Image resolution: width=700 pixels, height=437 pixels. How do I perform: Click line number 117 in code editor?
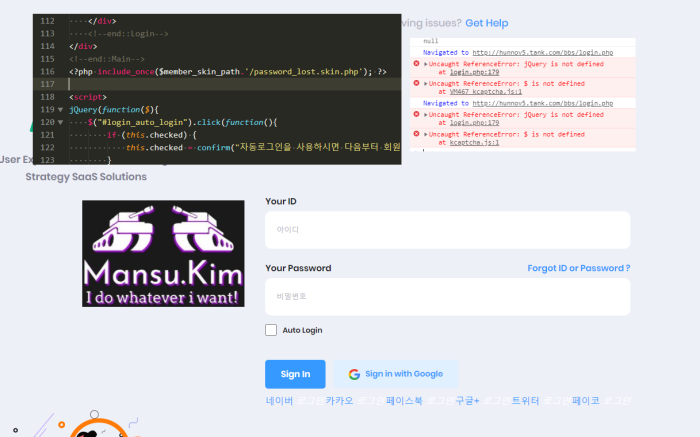click(x=47, y=84)
